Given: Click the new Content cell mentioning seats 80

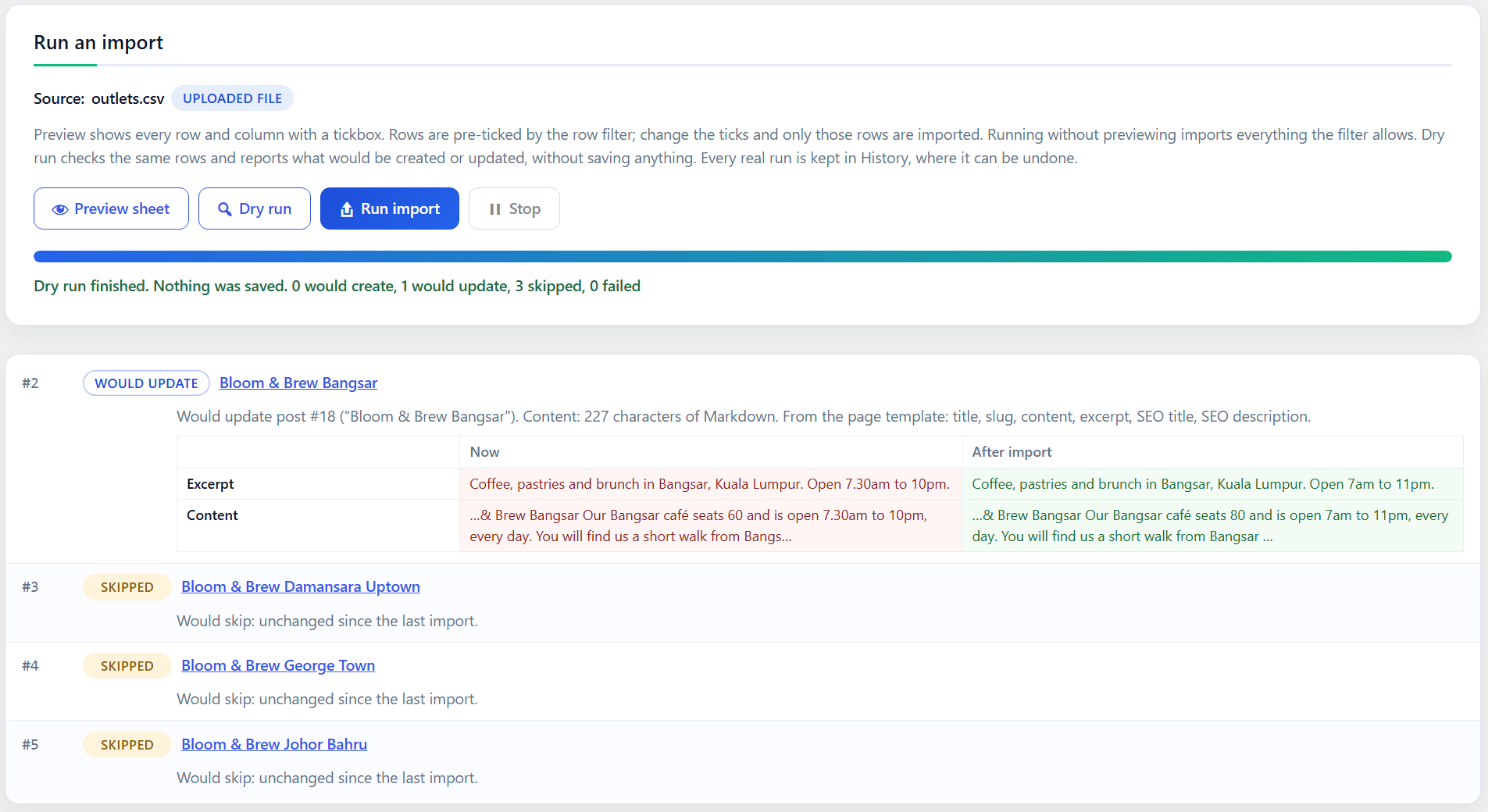Looking at the screenshot, I should tap(1212, 526).
